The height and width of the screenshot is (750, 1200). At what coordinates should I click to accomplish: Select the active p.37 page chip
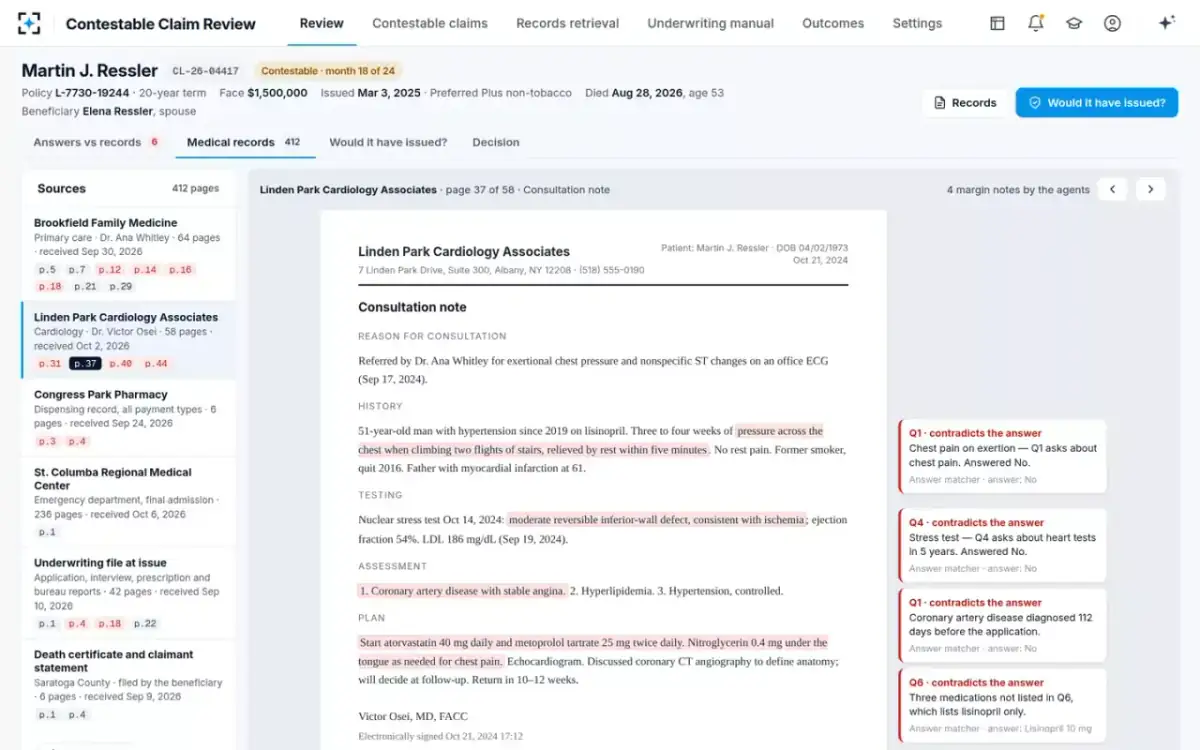[85, 364]
